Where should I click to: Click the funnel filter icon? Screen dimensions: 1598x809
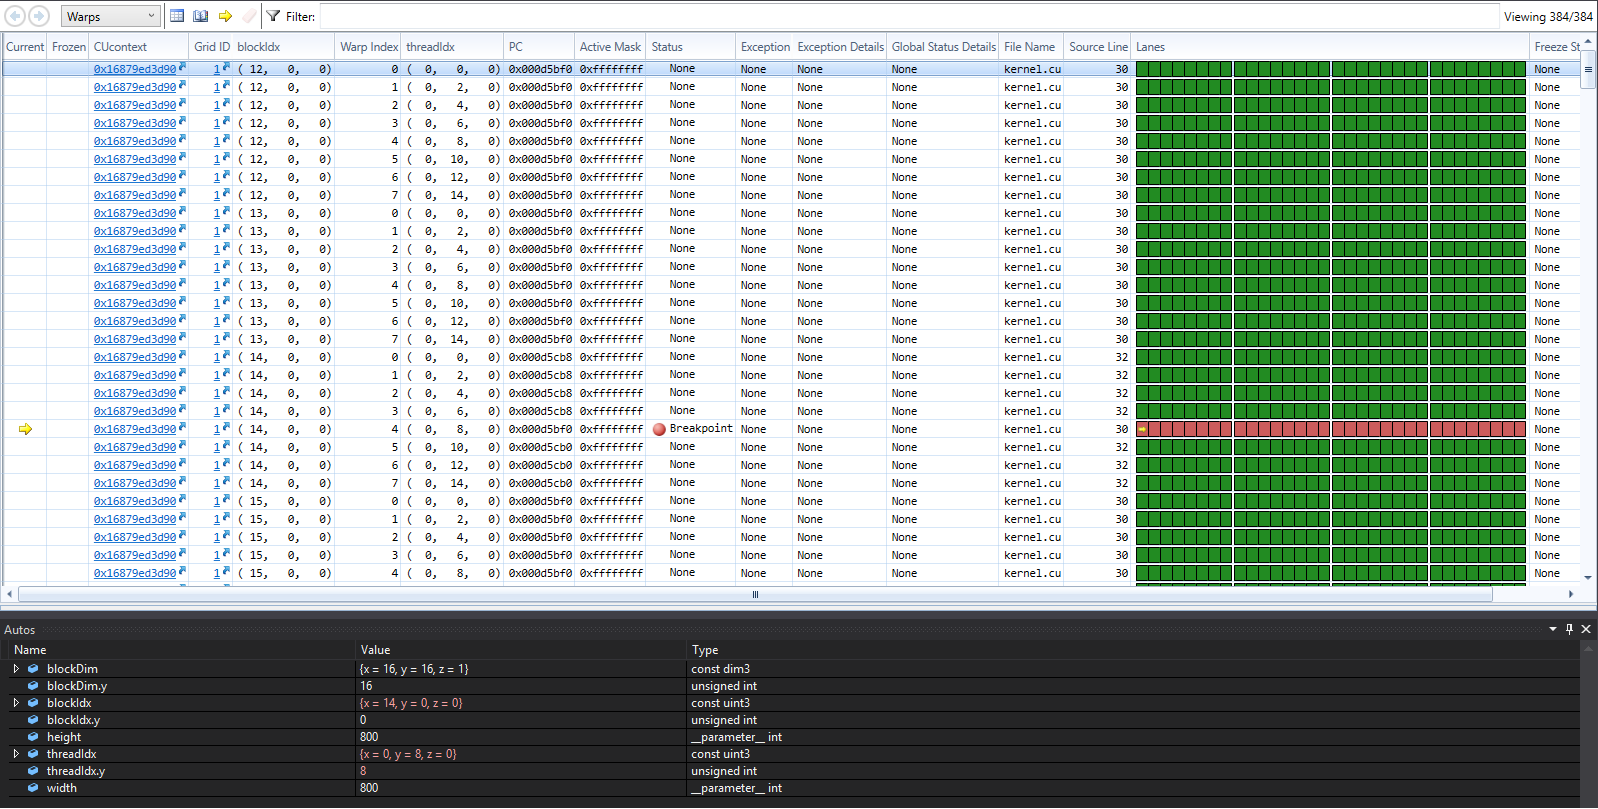[x=273, y=16]
